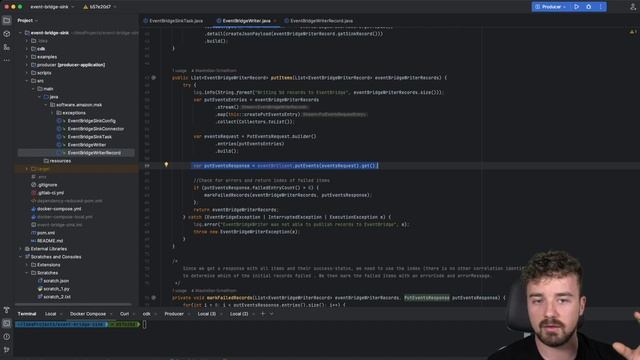Select the Local (3) terminal tab
Image resolution: width=640 pixels, height=360 pixels.
click(207, 314)
